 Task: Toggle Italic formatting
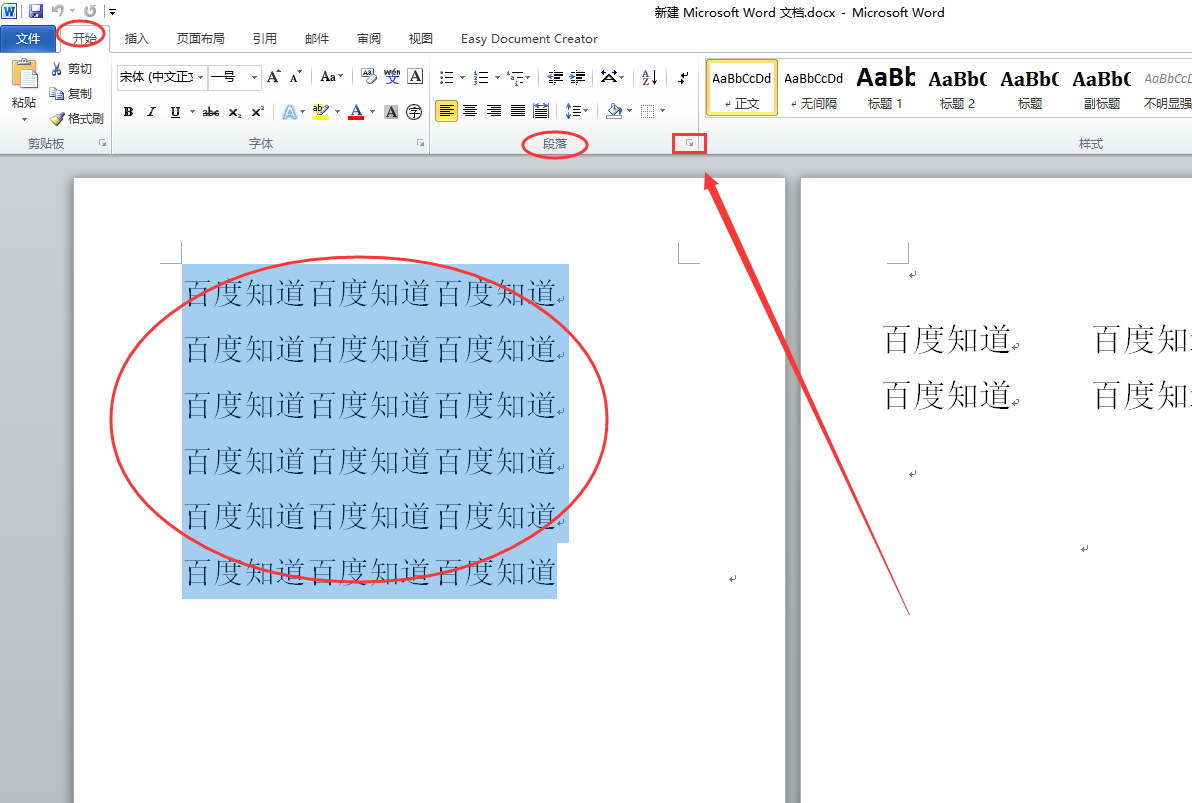coord(151,112)
